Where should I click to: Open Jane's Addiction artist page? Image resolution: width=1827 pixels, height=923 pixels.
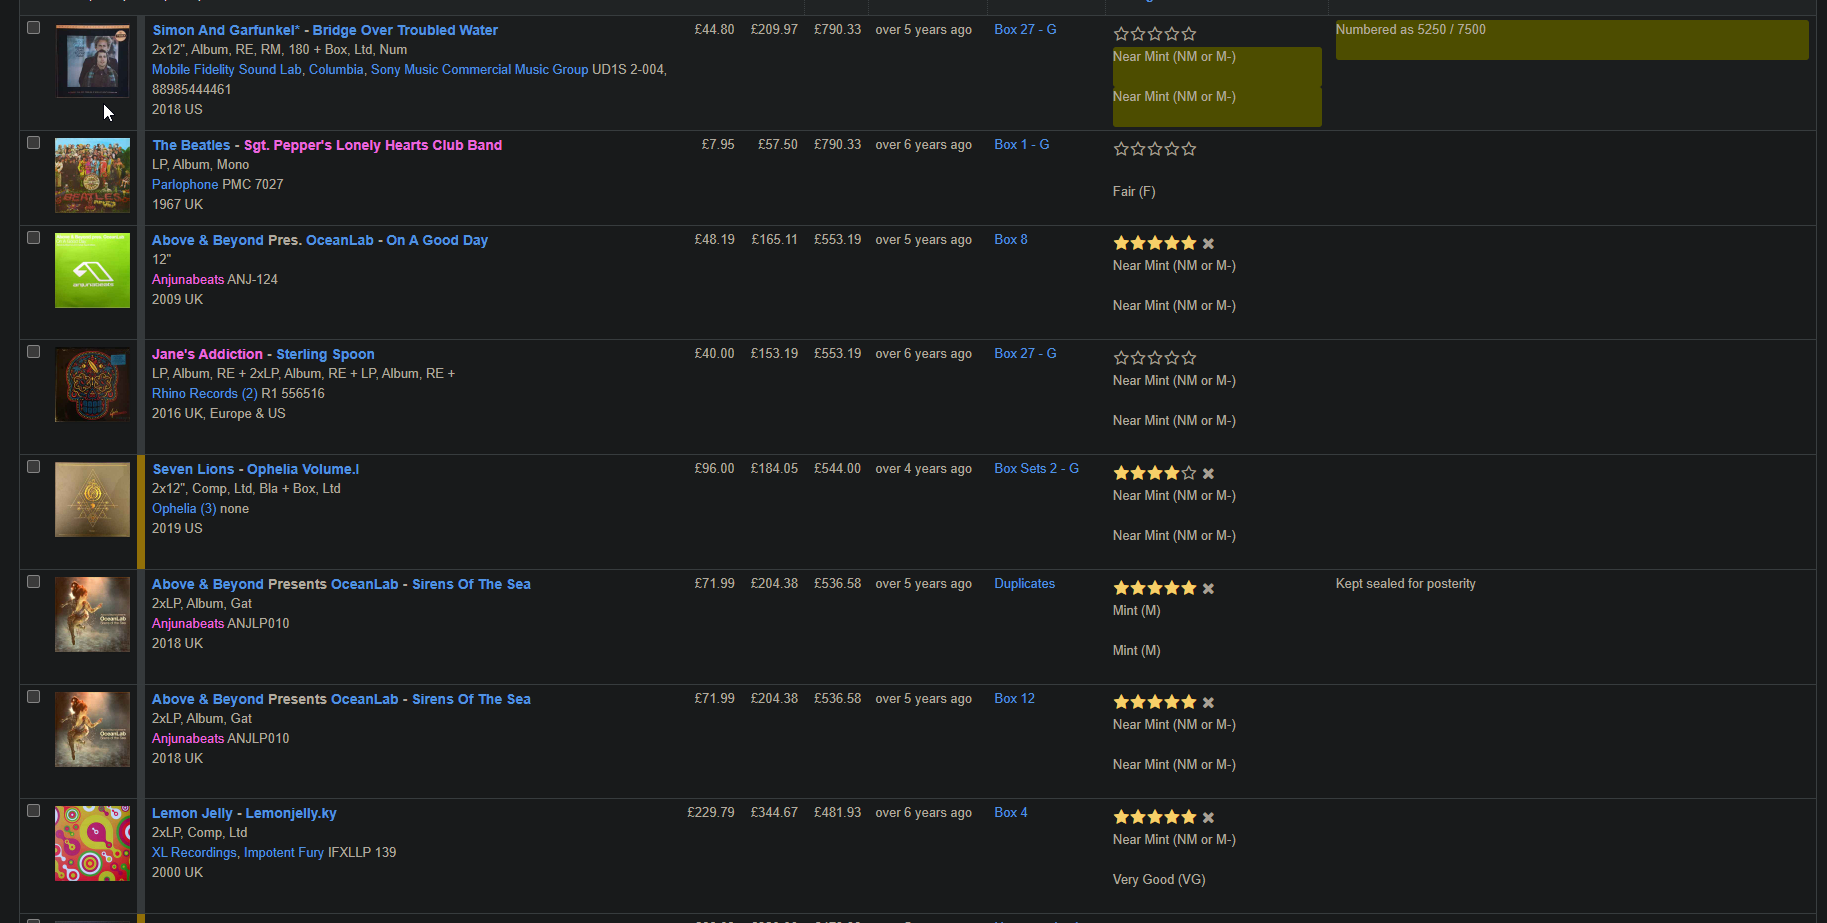pyautogui.click(x=207, y=354)
